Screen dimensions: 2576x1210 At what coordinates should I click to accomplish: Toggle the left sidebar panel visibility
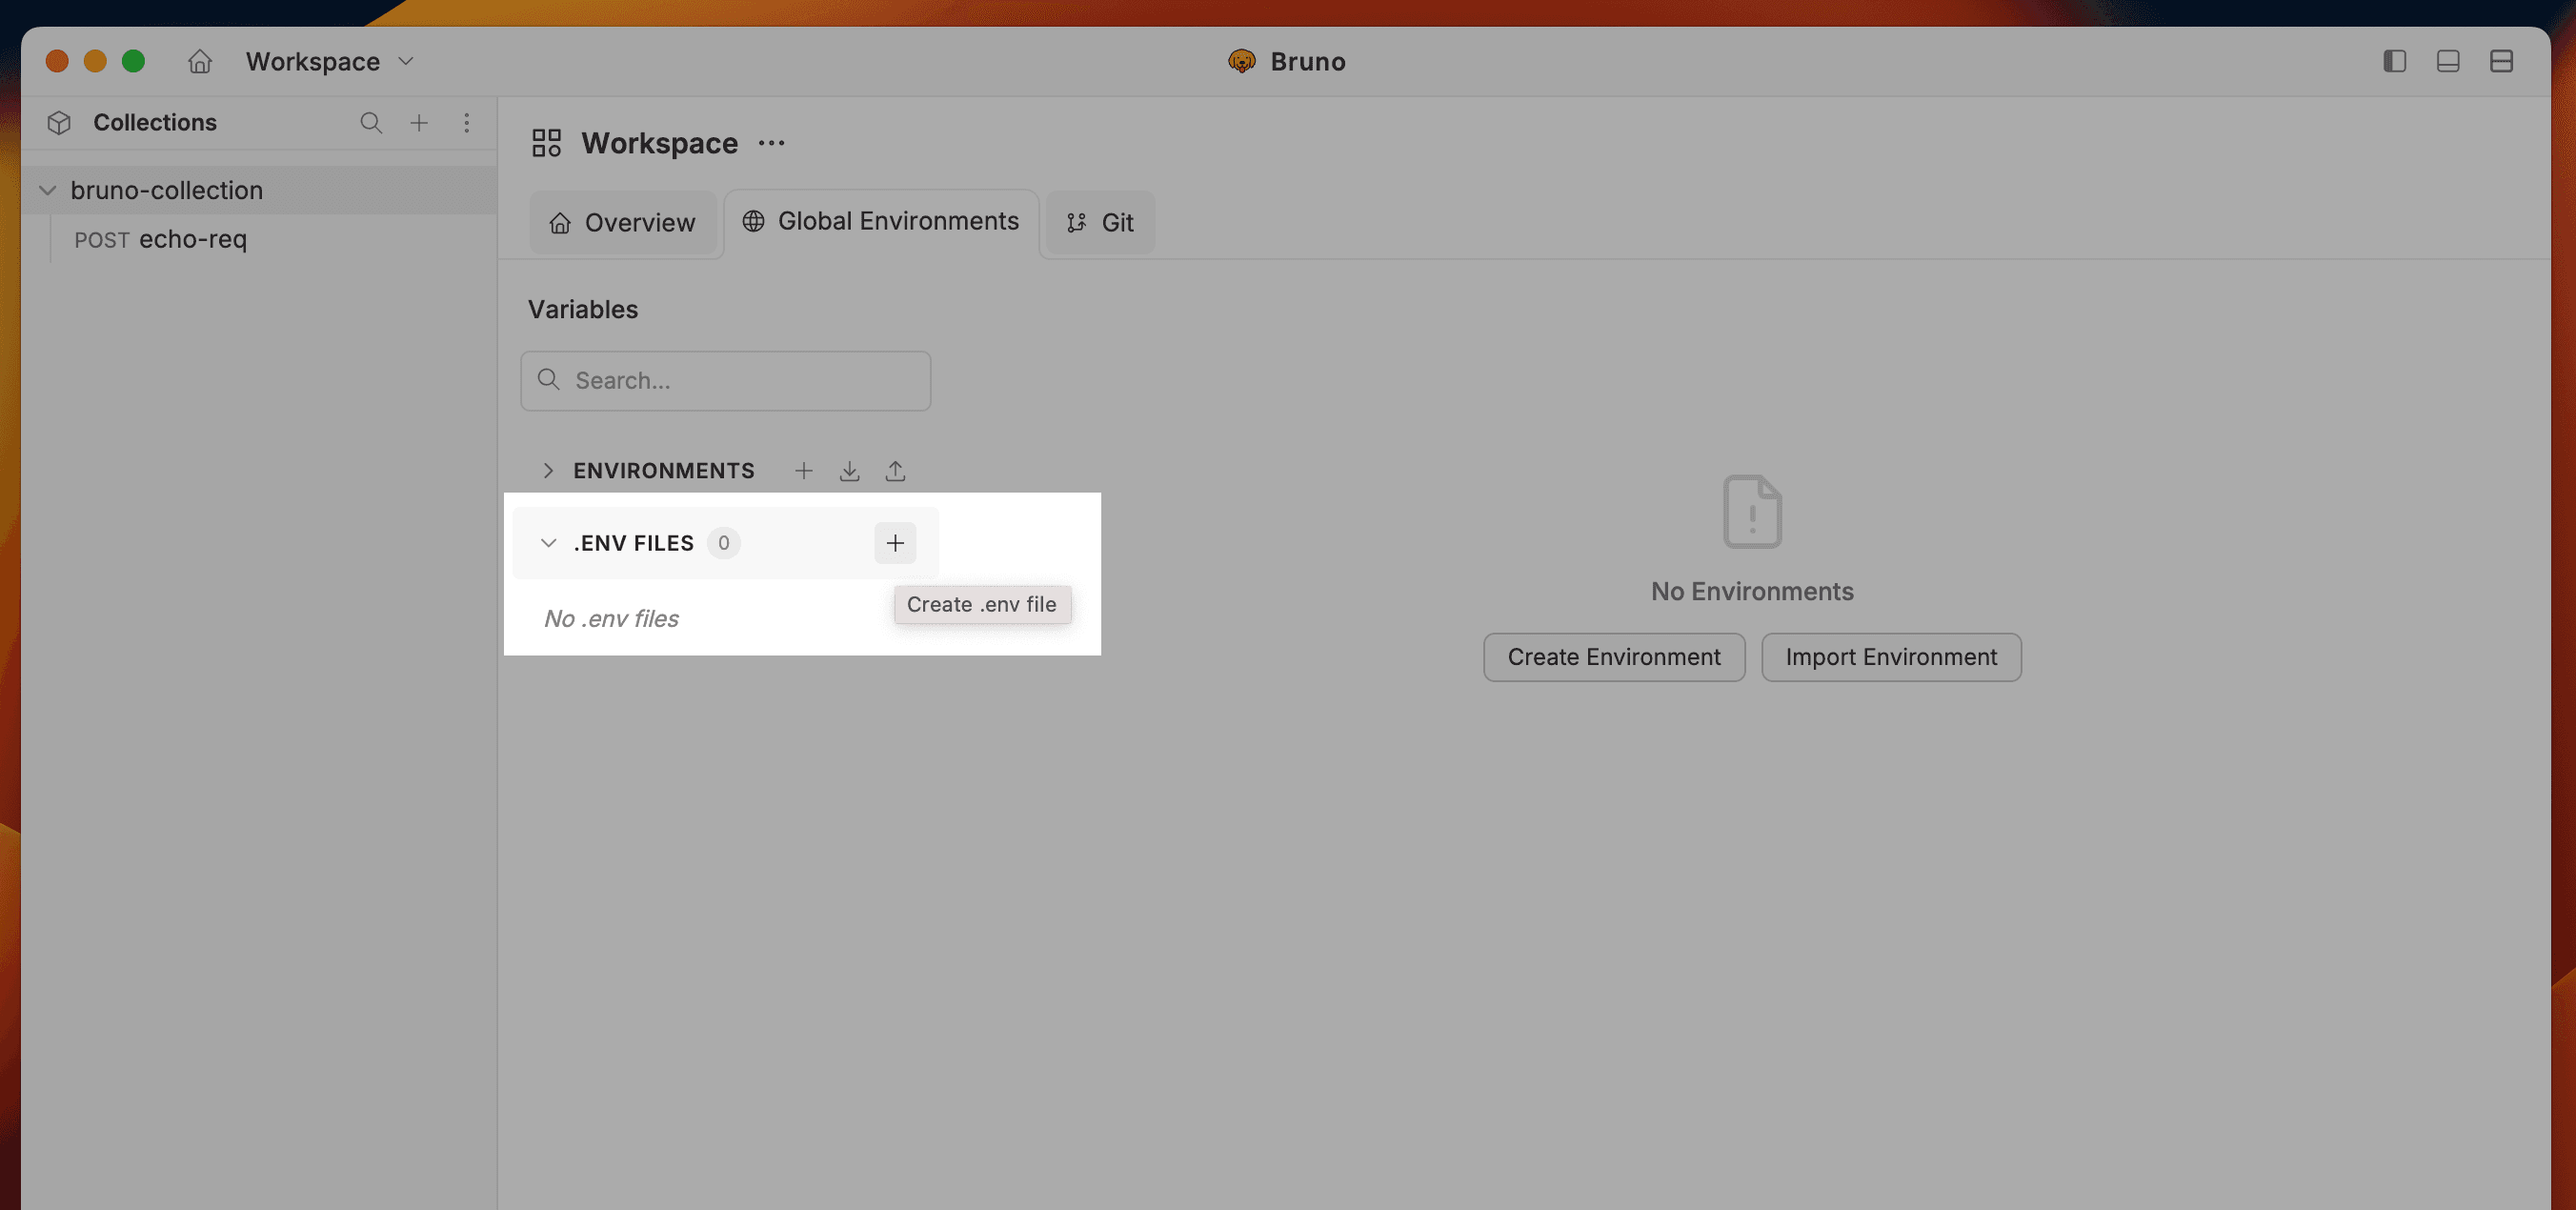pyautogui.click(x=2394, y=61)
